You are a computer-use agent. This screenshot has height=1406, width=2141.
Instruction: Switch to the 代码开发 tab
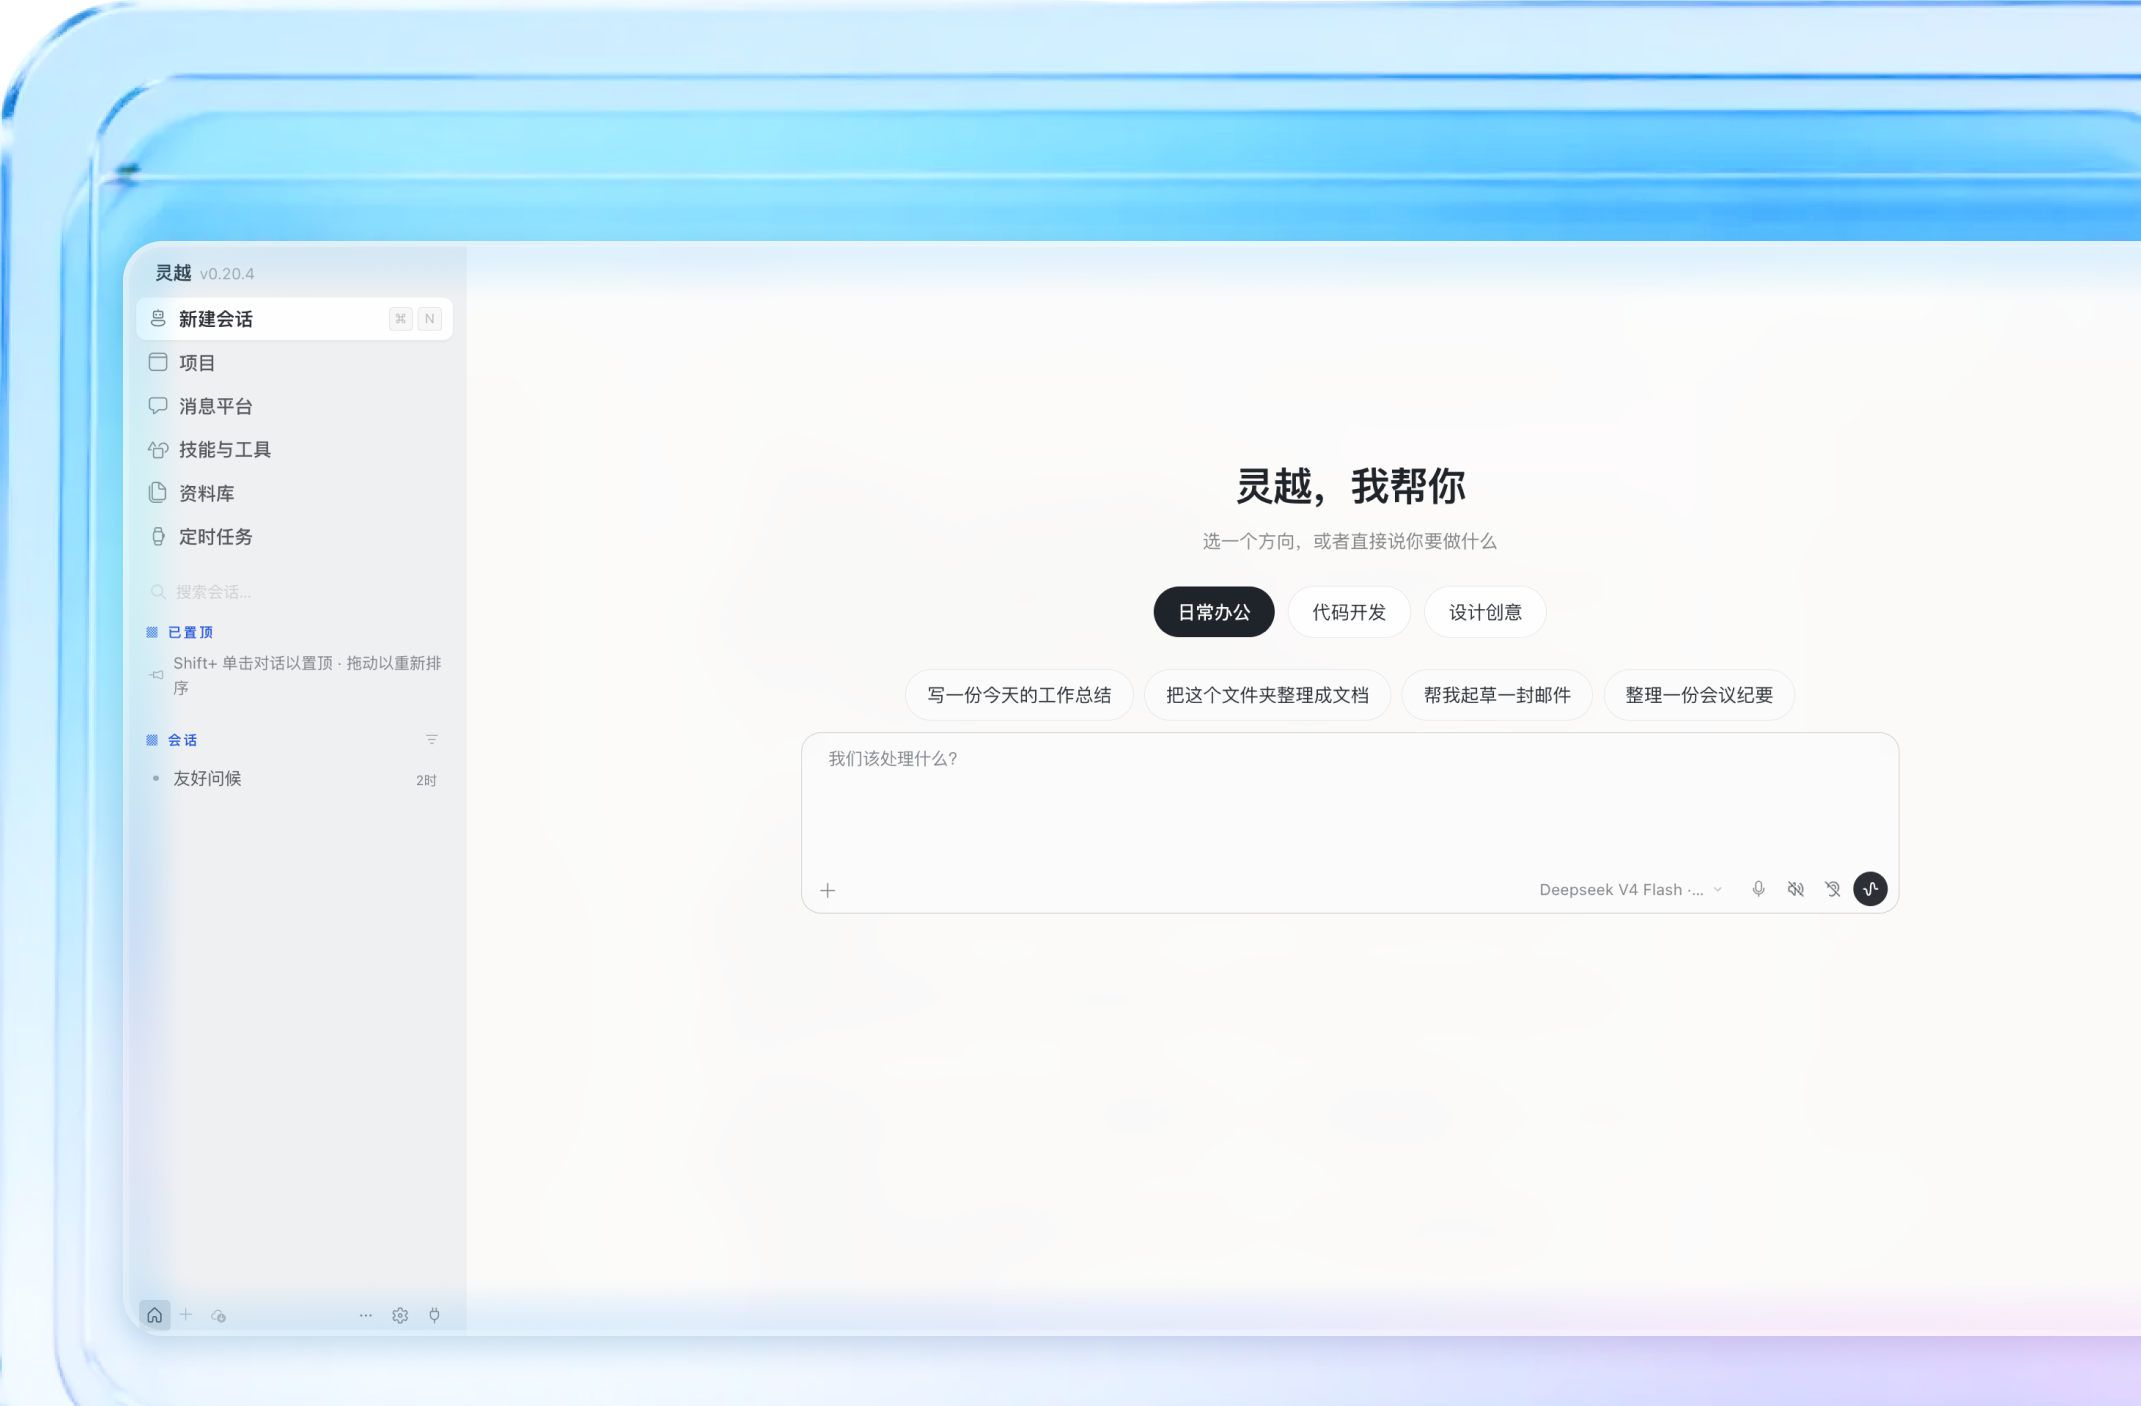pos(1349,612)
